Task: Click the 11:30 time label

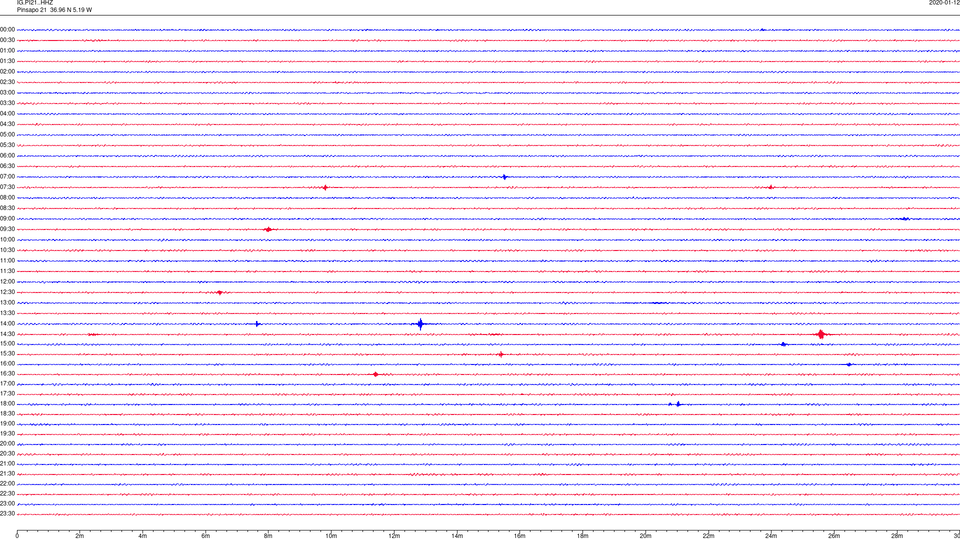Action: click(x=8, y=271)
